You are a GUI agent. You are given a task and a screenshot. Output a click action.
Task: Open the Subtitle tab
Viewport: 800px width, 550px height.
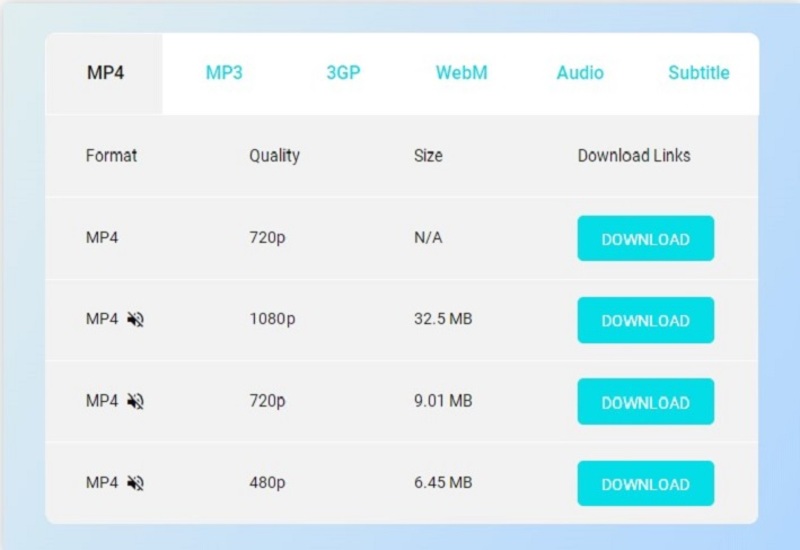coord(698,73)
